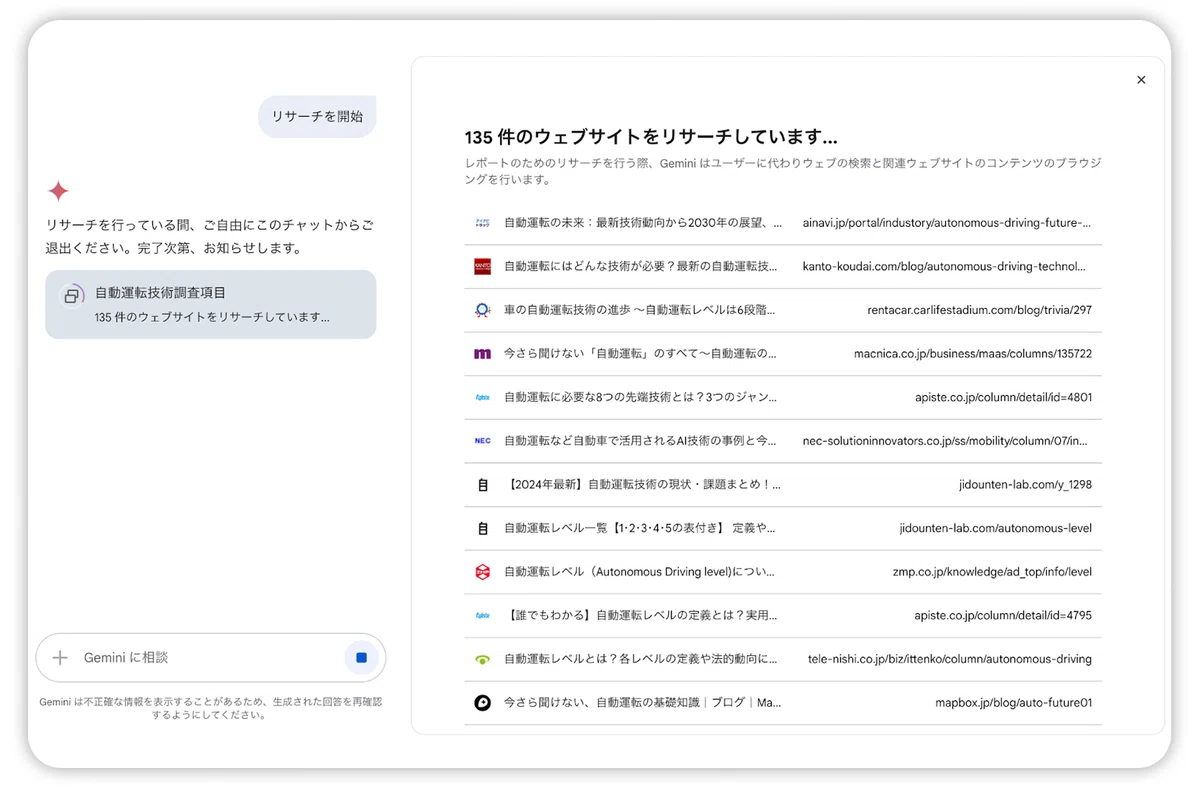
Task: Open source '今さら聞けない、自動運転の基礎知識'
Action: 643,703
